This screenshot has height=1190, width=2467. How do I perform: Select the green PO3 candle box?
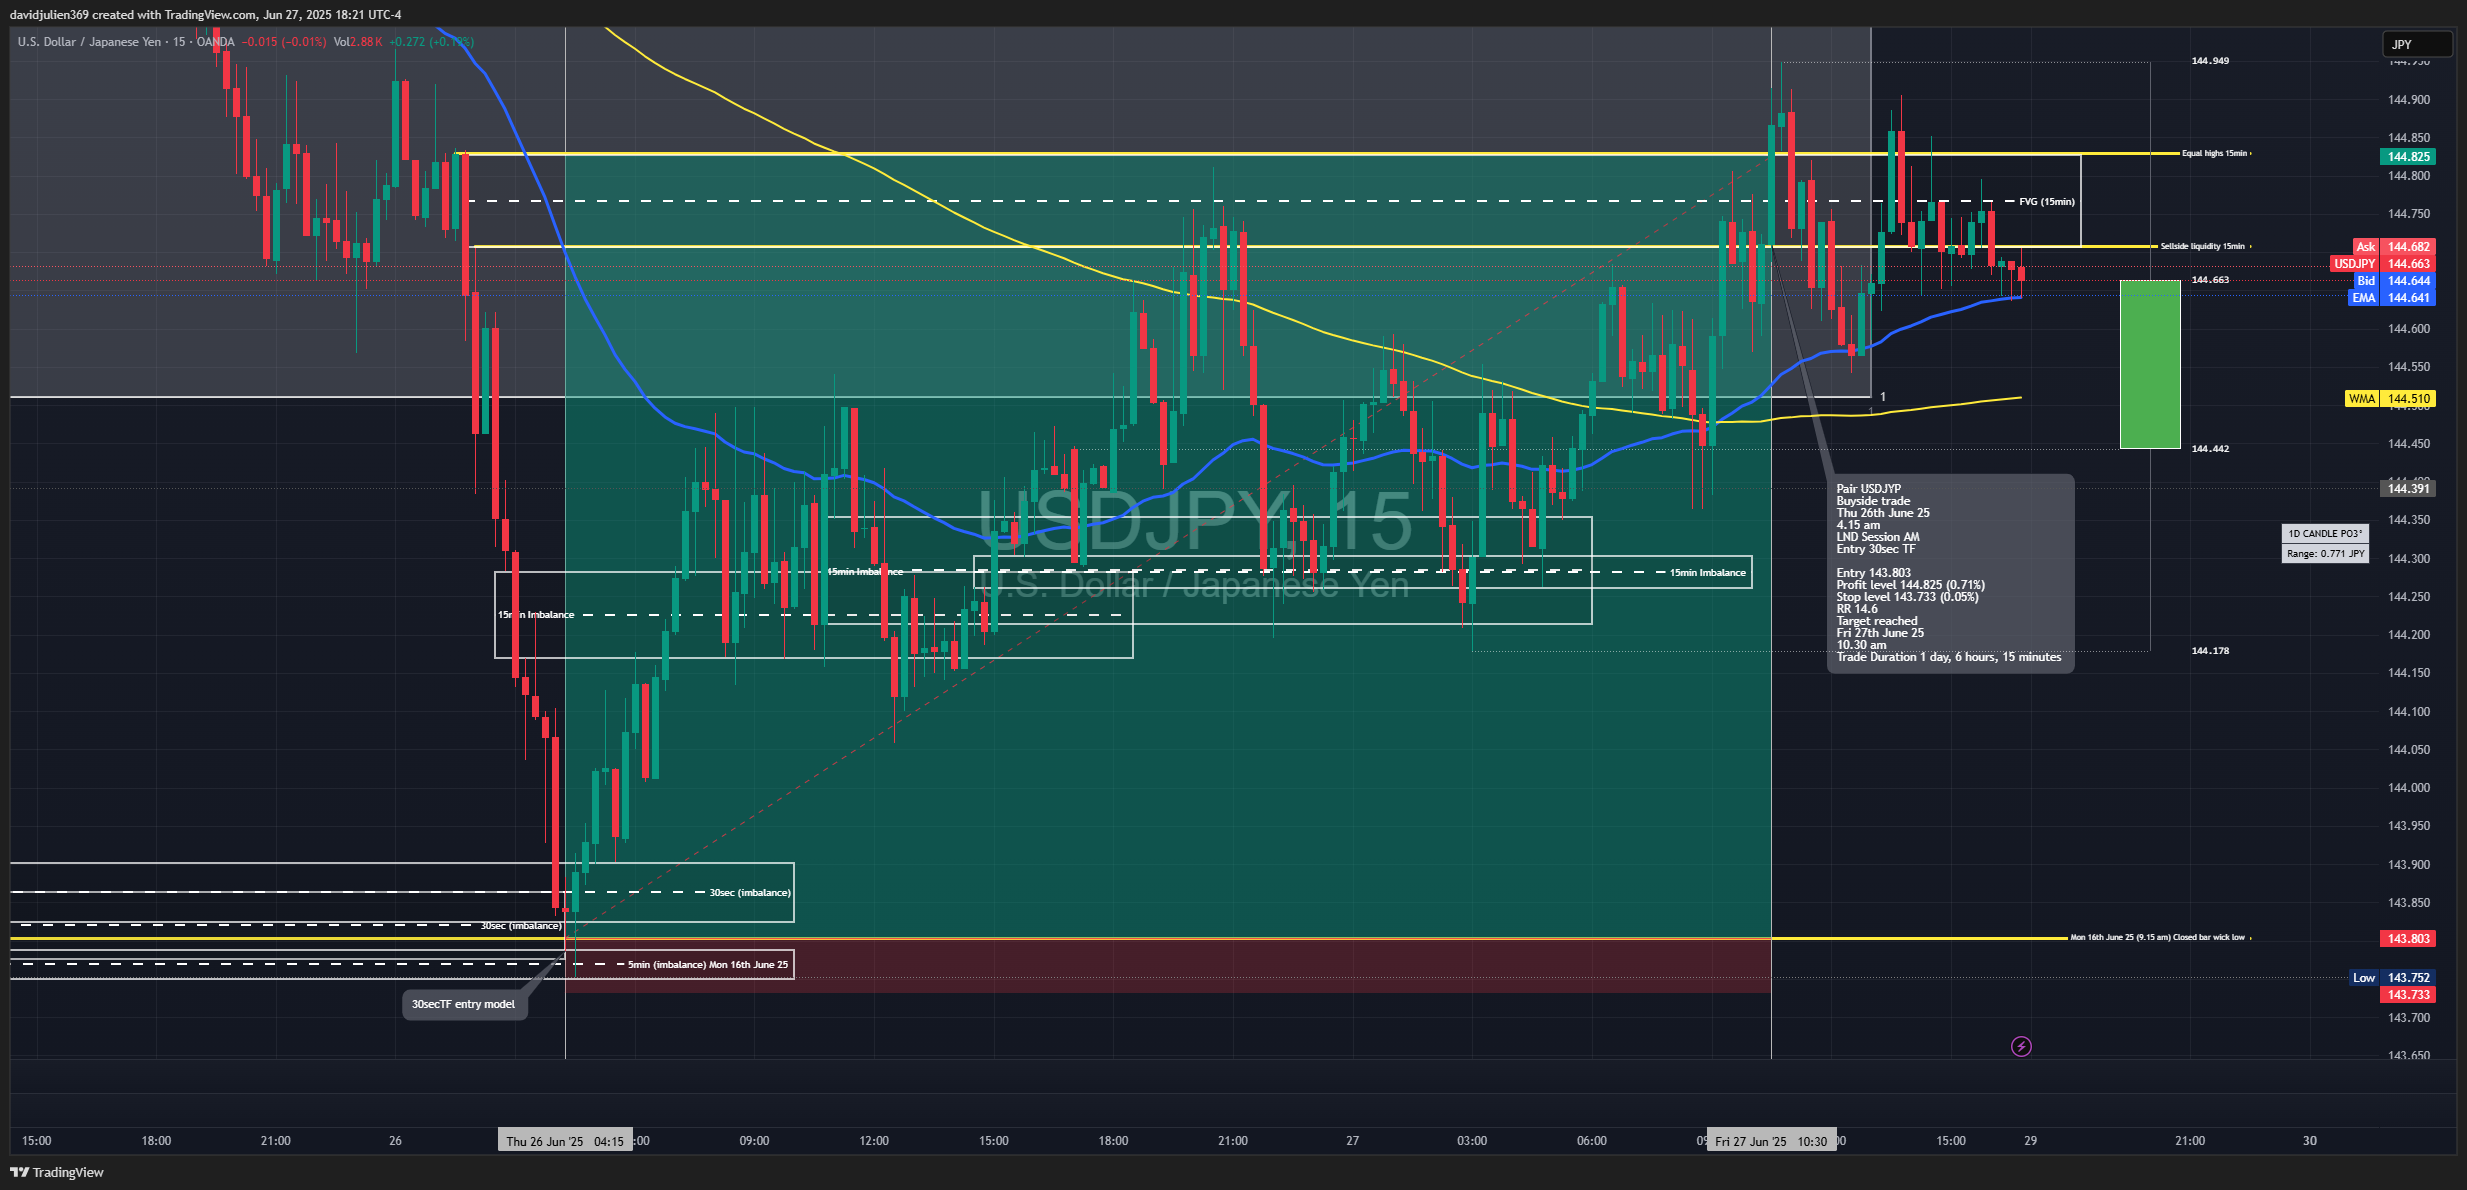2150,365
